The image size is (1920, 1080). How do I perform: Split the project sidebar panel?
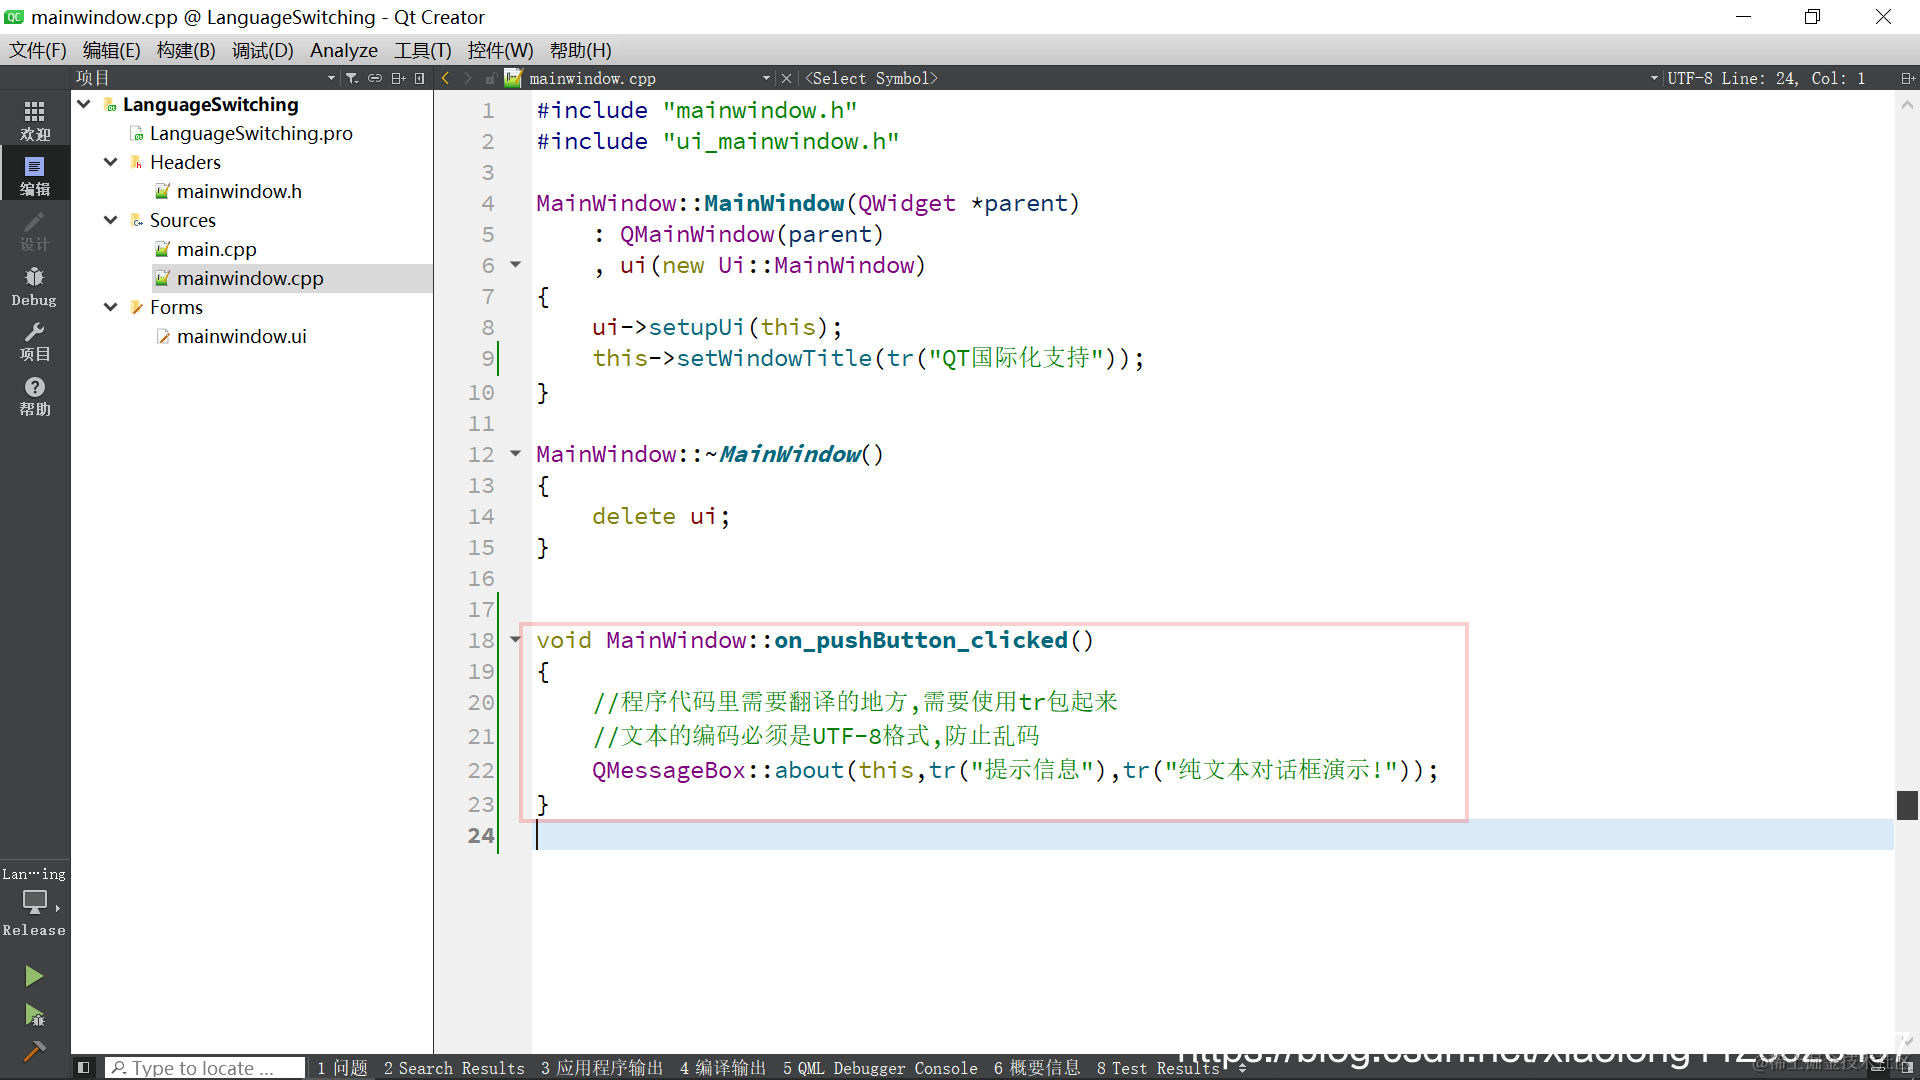click(398, 78)
